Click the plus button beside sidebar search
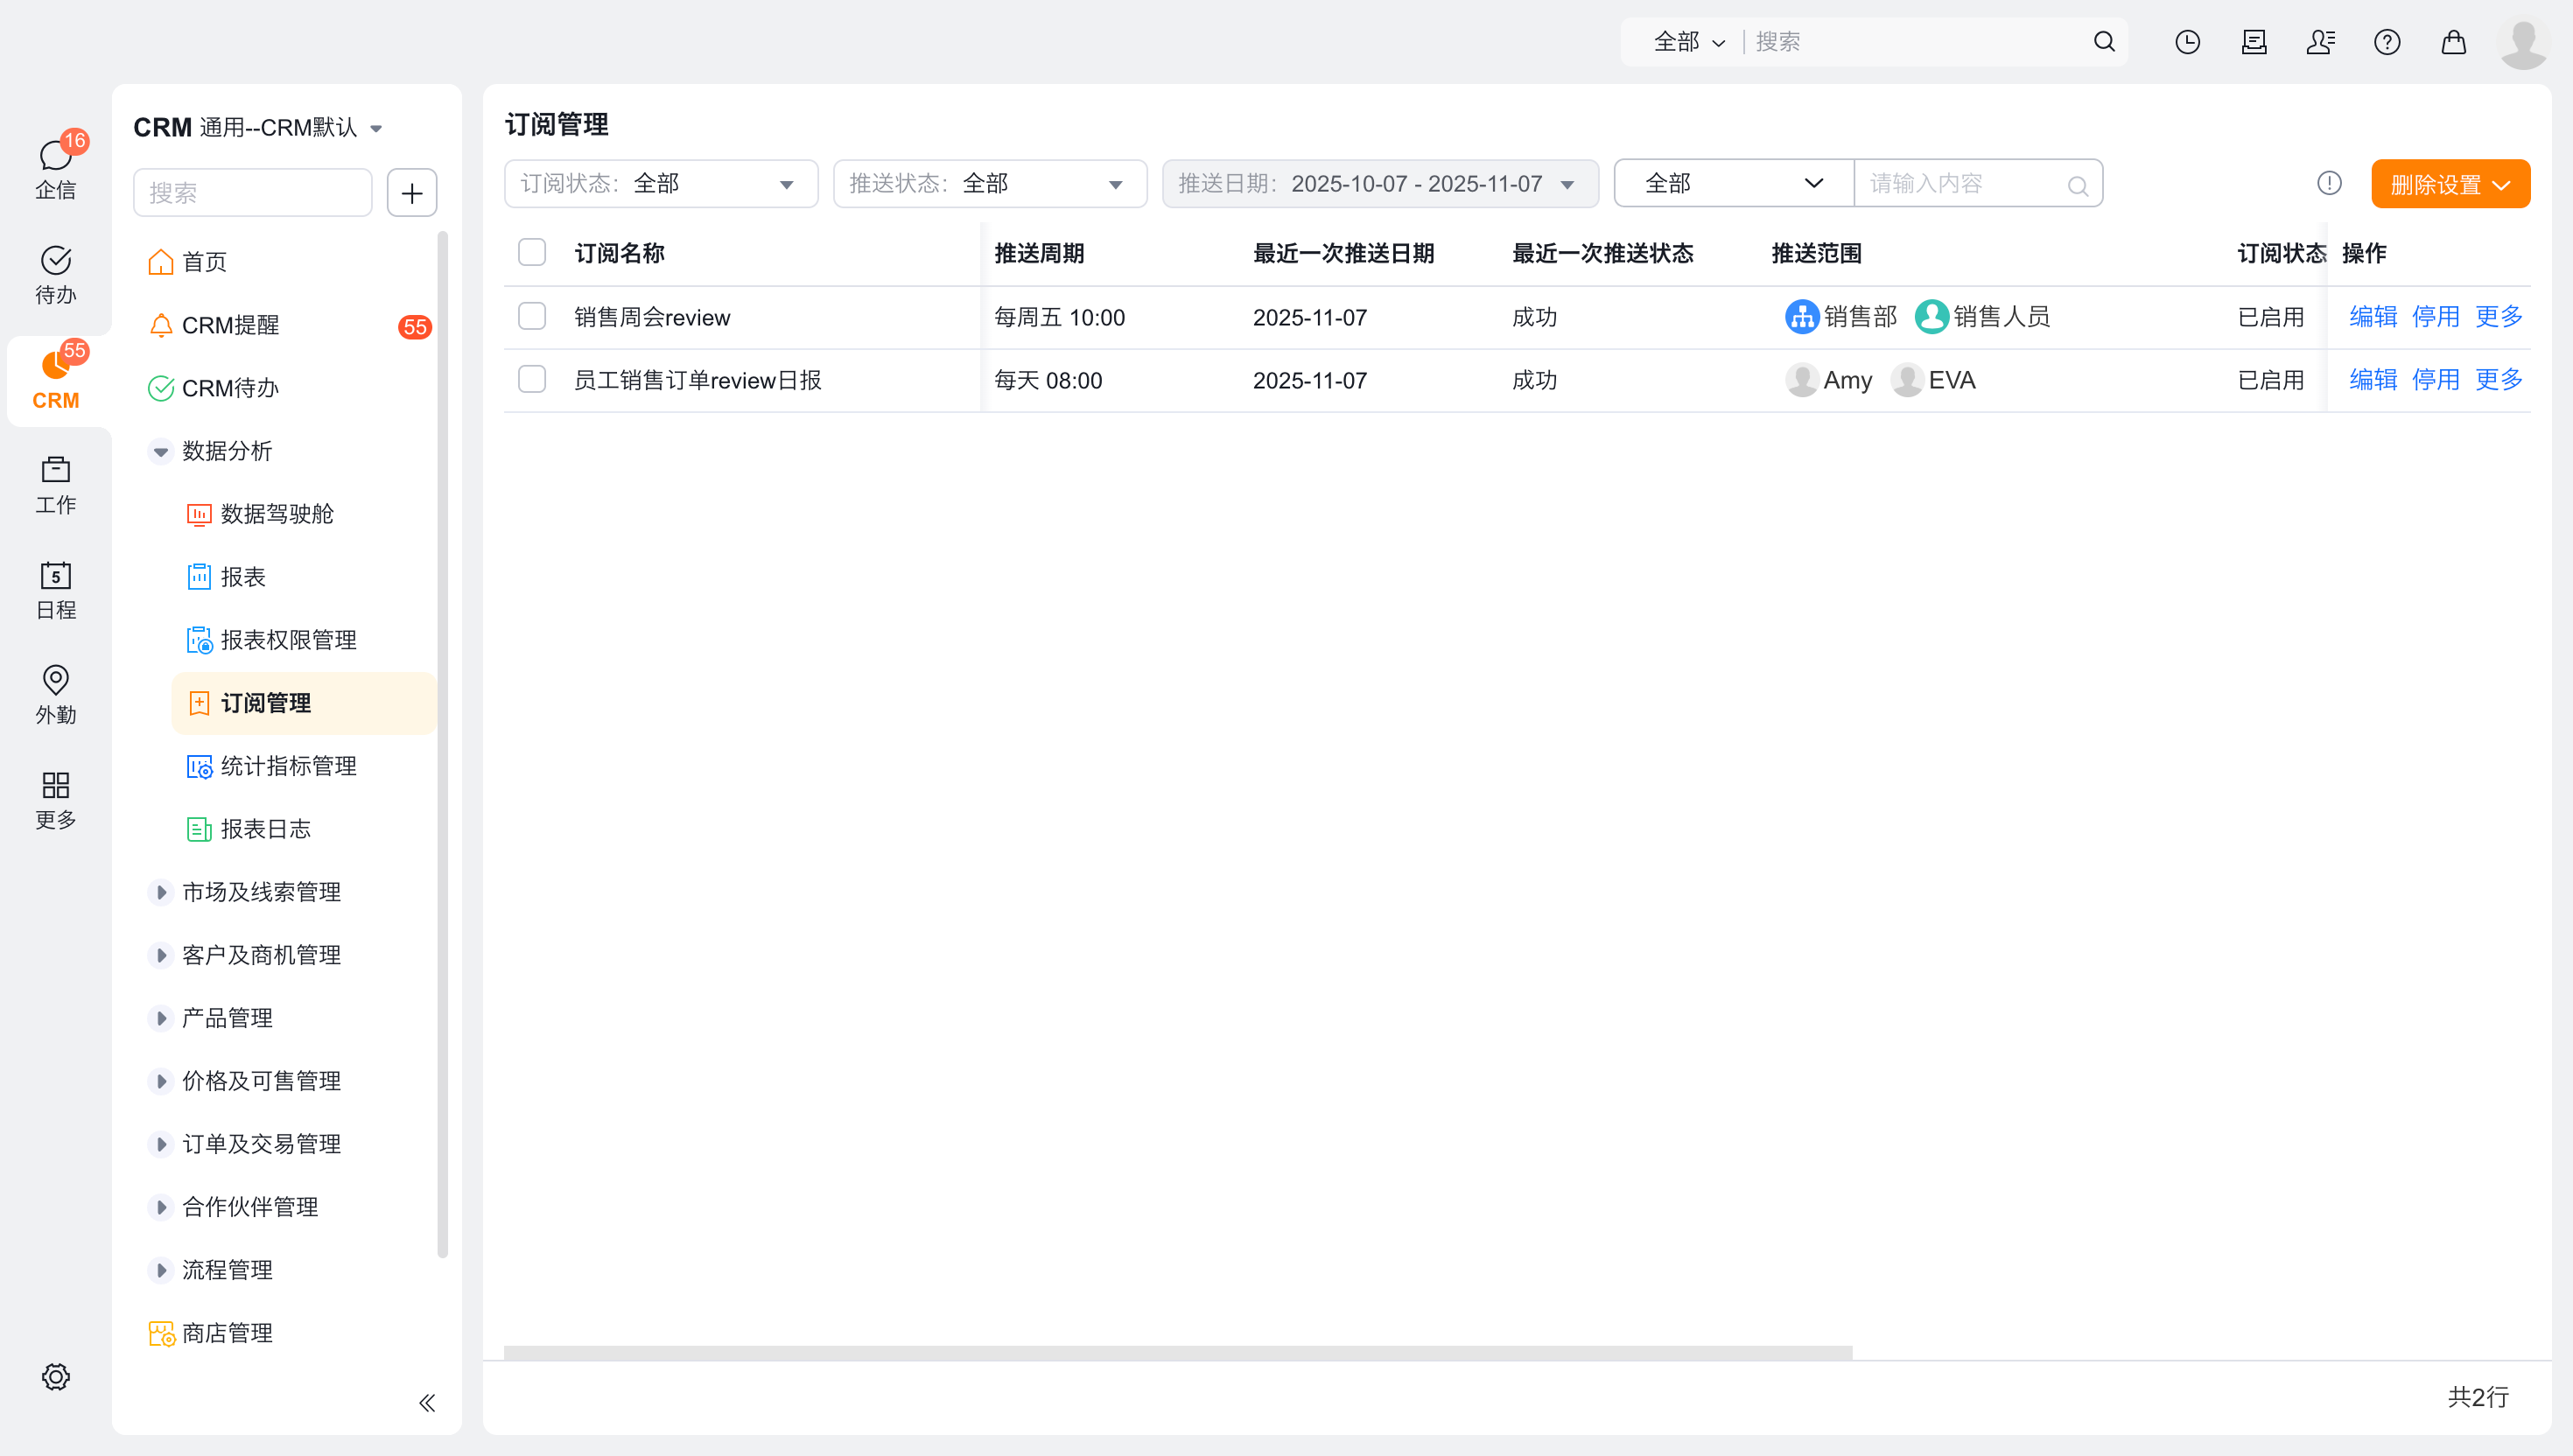Viewport: 2573px width, 1456px height. click(x=412, y=193)
